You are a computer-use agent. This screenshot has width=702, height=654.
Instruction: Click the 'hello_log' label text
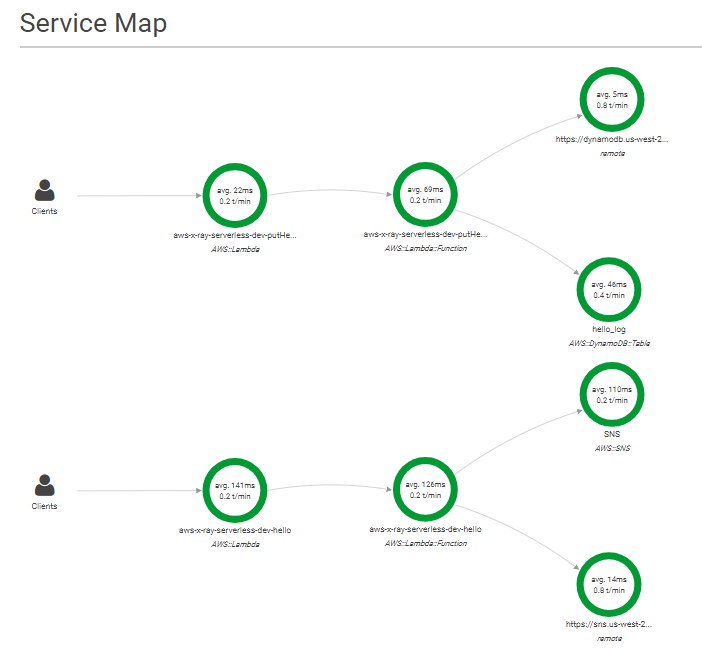[609, 329]
